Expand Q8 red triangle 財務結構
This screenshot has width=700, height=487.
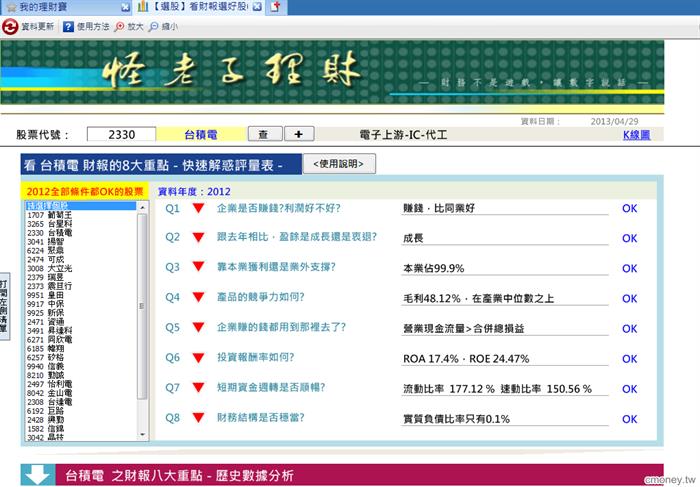coord(199,417)
